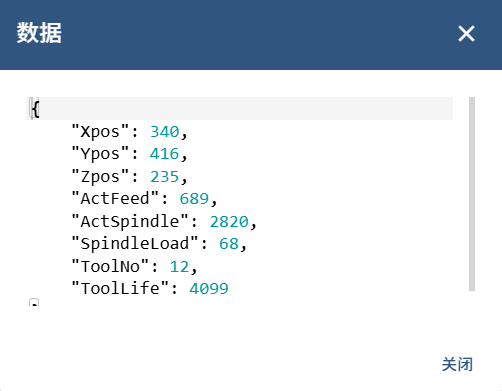Click the ActSpindle value 2820
502x391 pixels.
tap(229, 222)
